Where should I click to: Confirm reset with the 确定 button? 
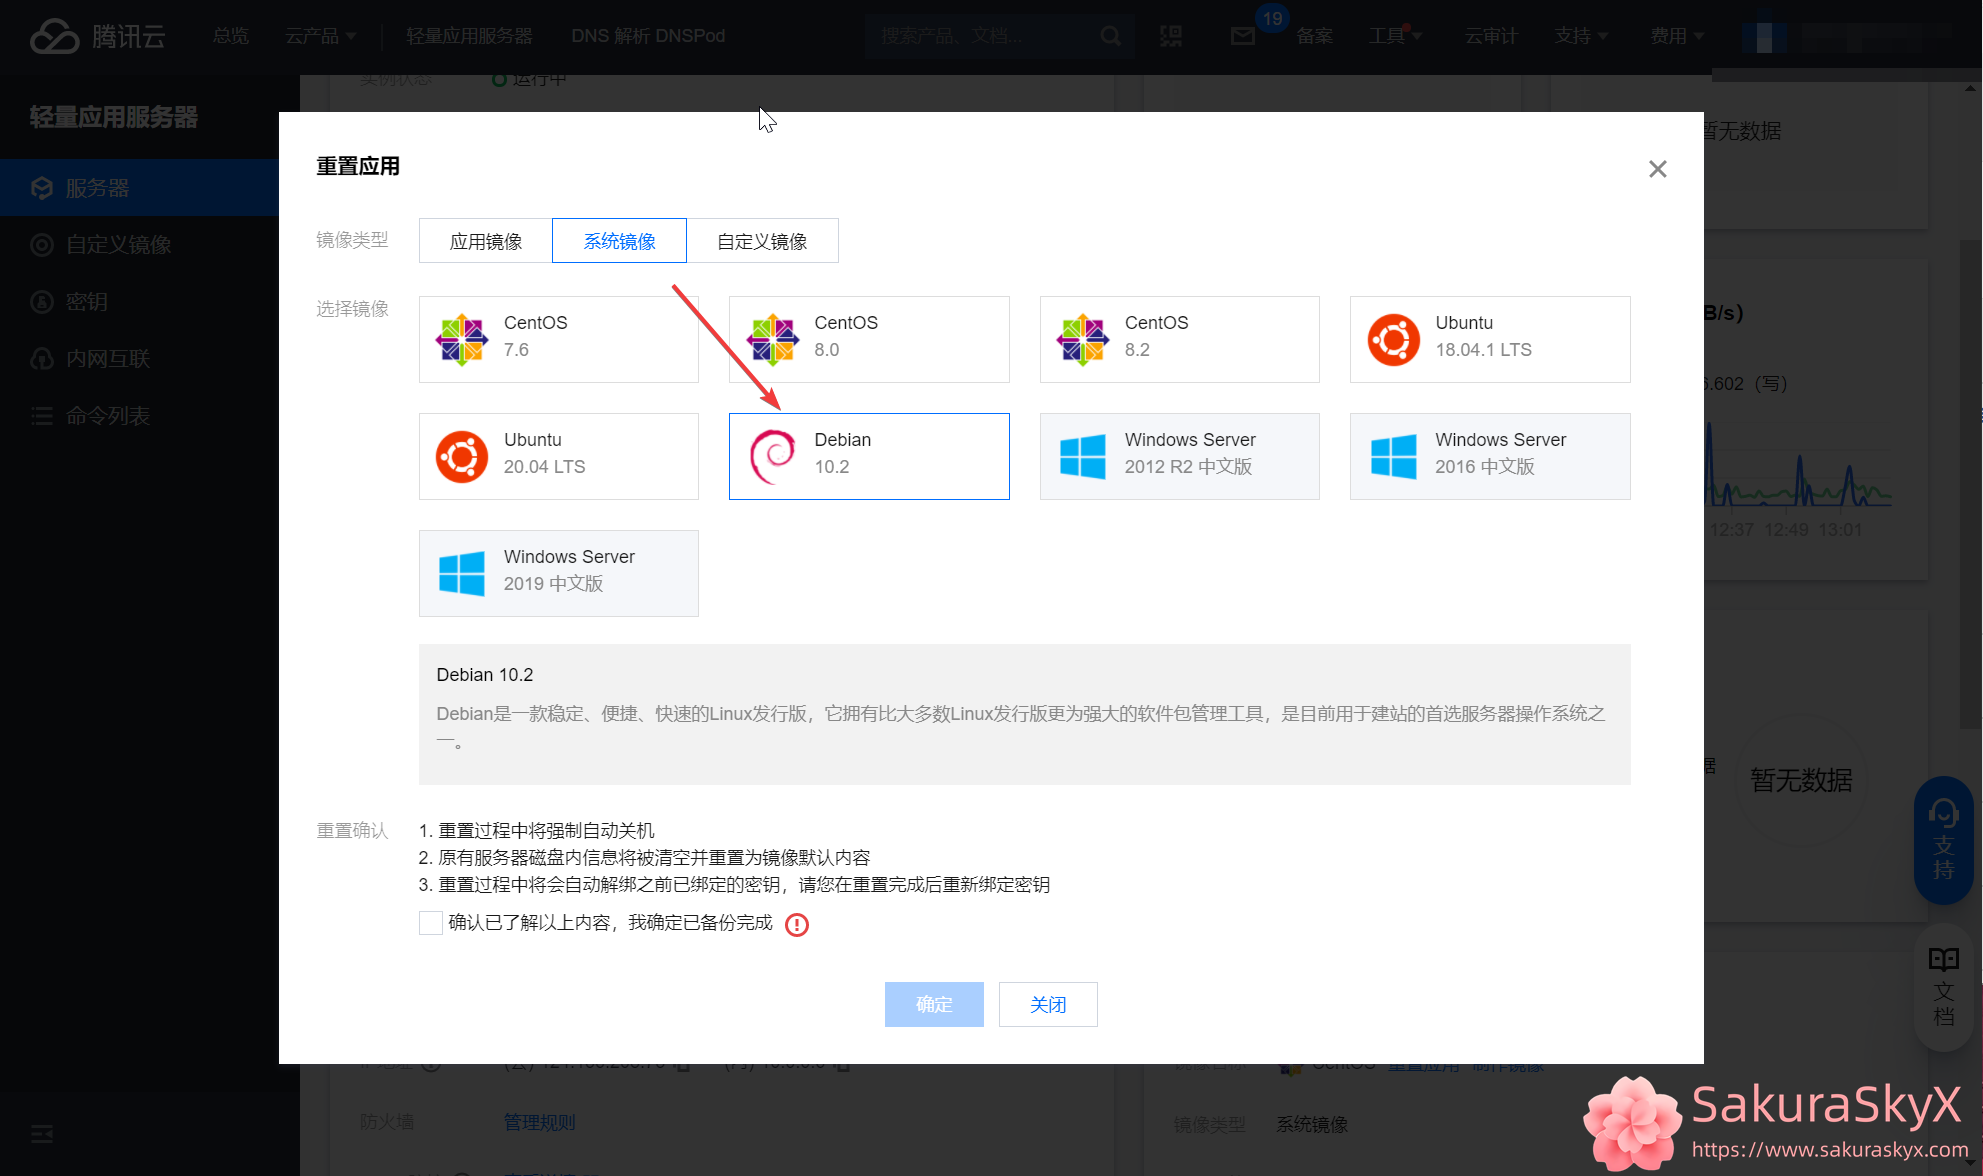934,1004
